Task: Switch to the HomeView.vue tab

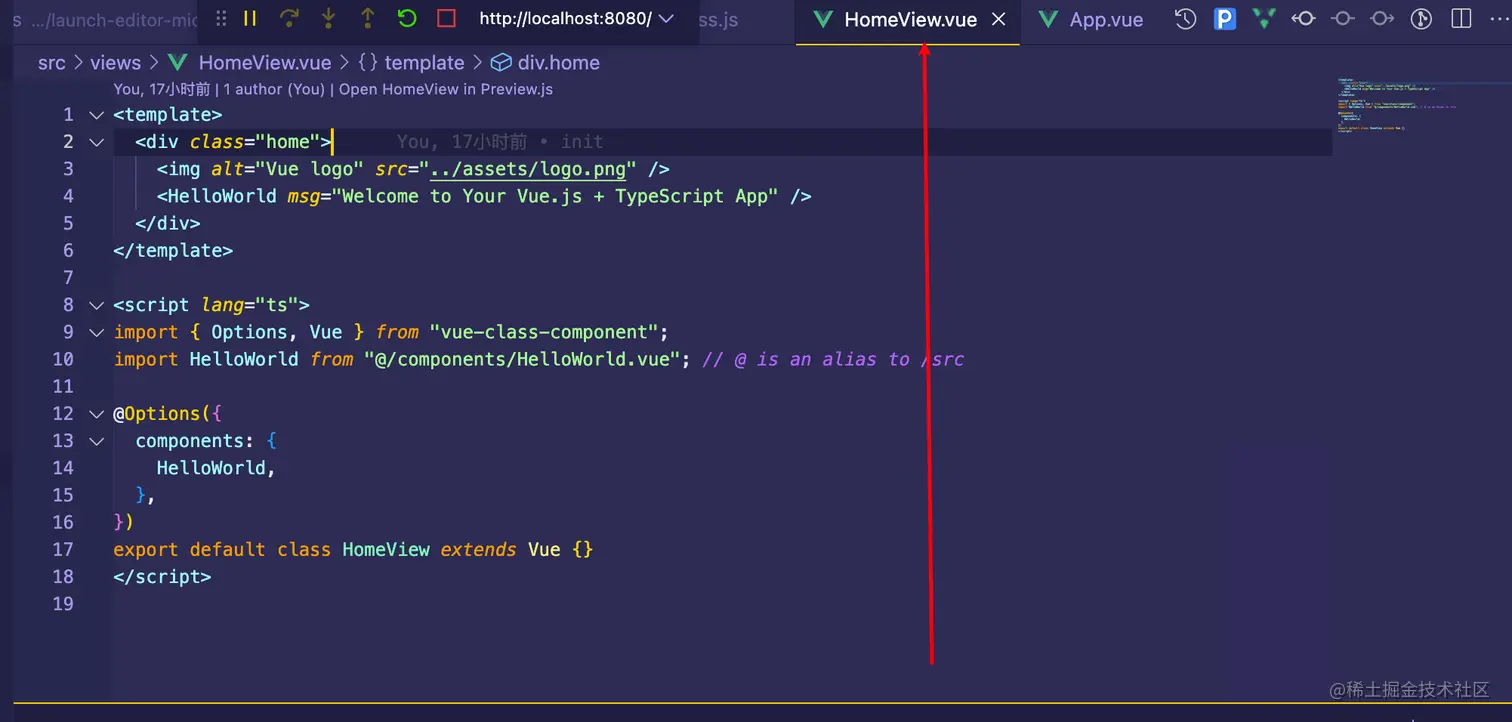Action: click(x=908, y=20)
